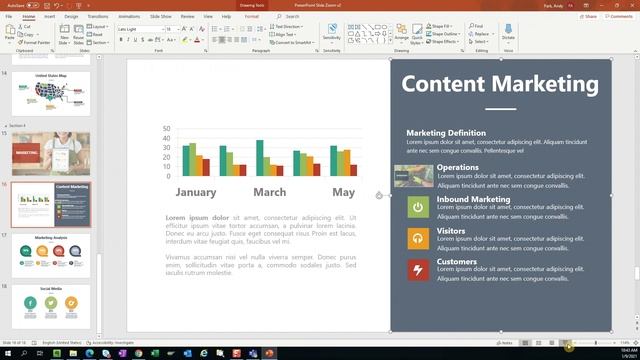Align text to the left
This screenshot has height=360, width=640.
tap(215, 40)
